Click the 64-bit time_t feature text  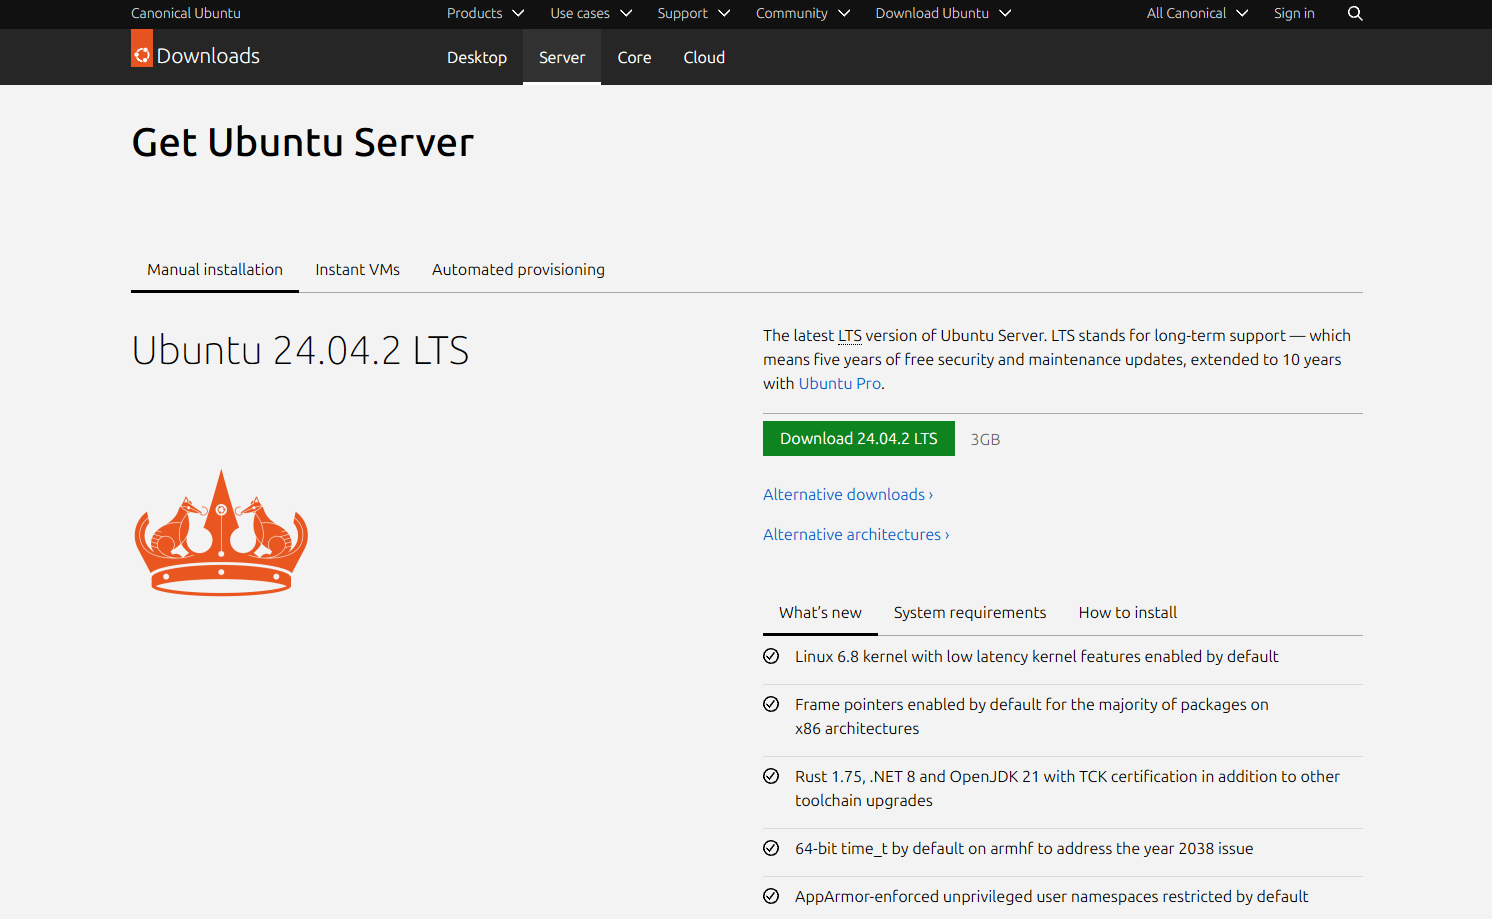(1024, 848)
